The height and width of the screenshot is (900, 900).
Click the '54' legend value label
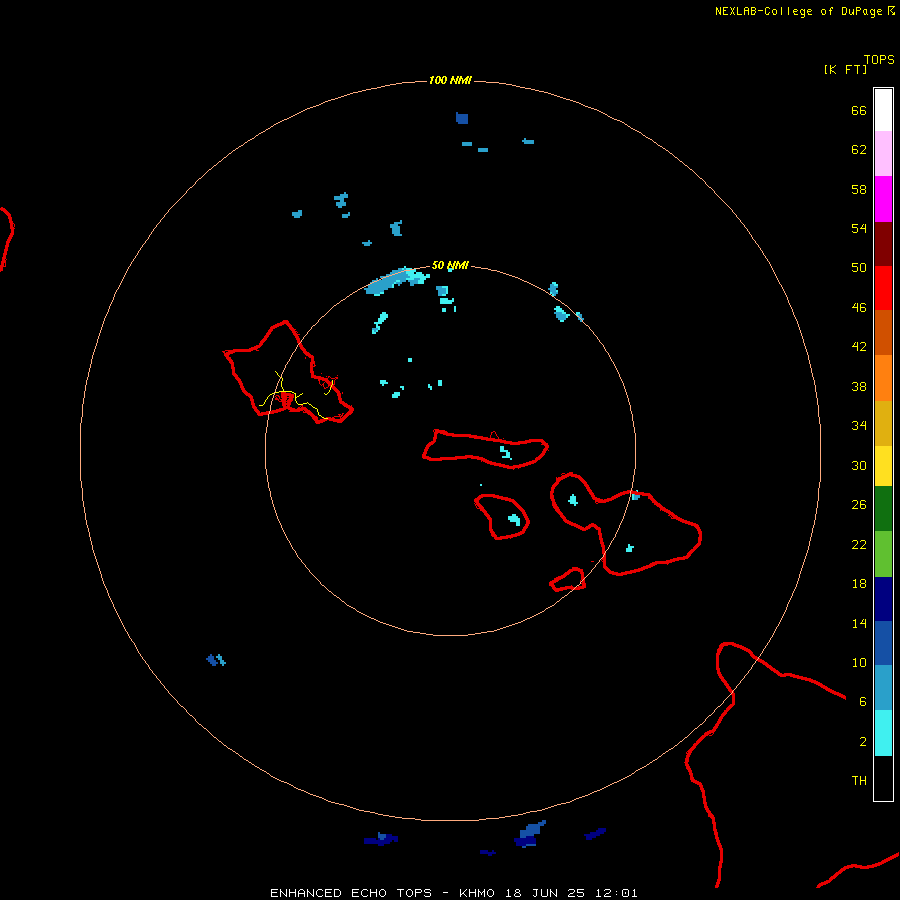coord(859,228)
